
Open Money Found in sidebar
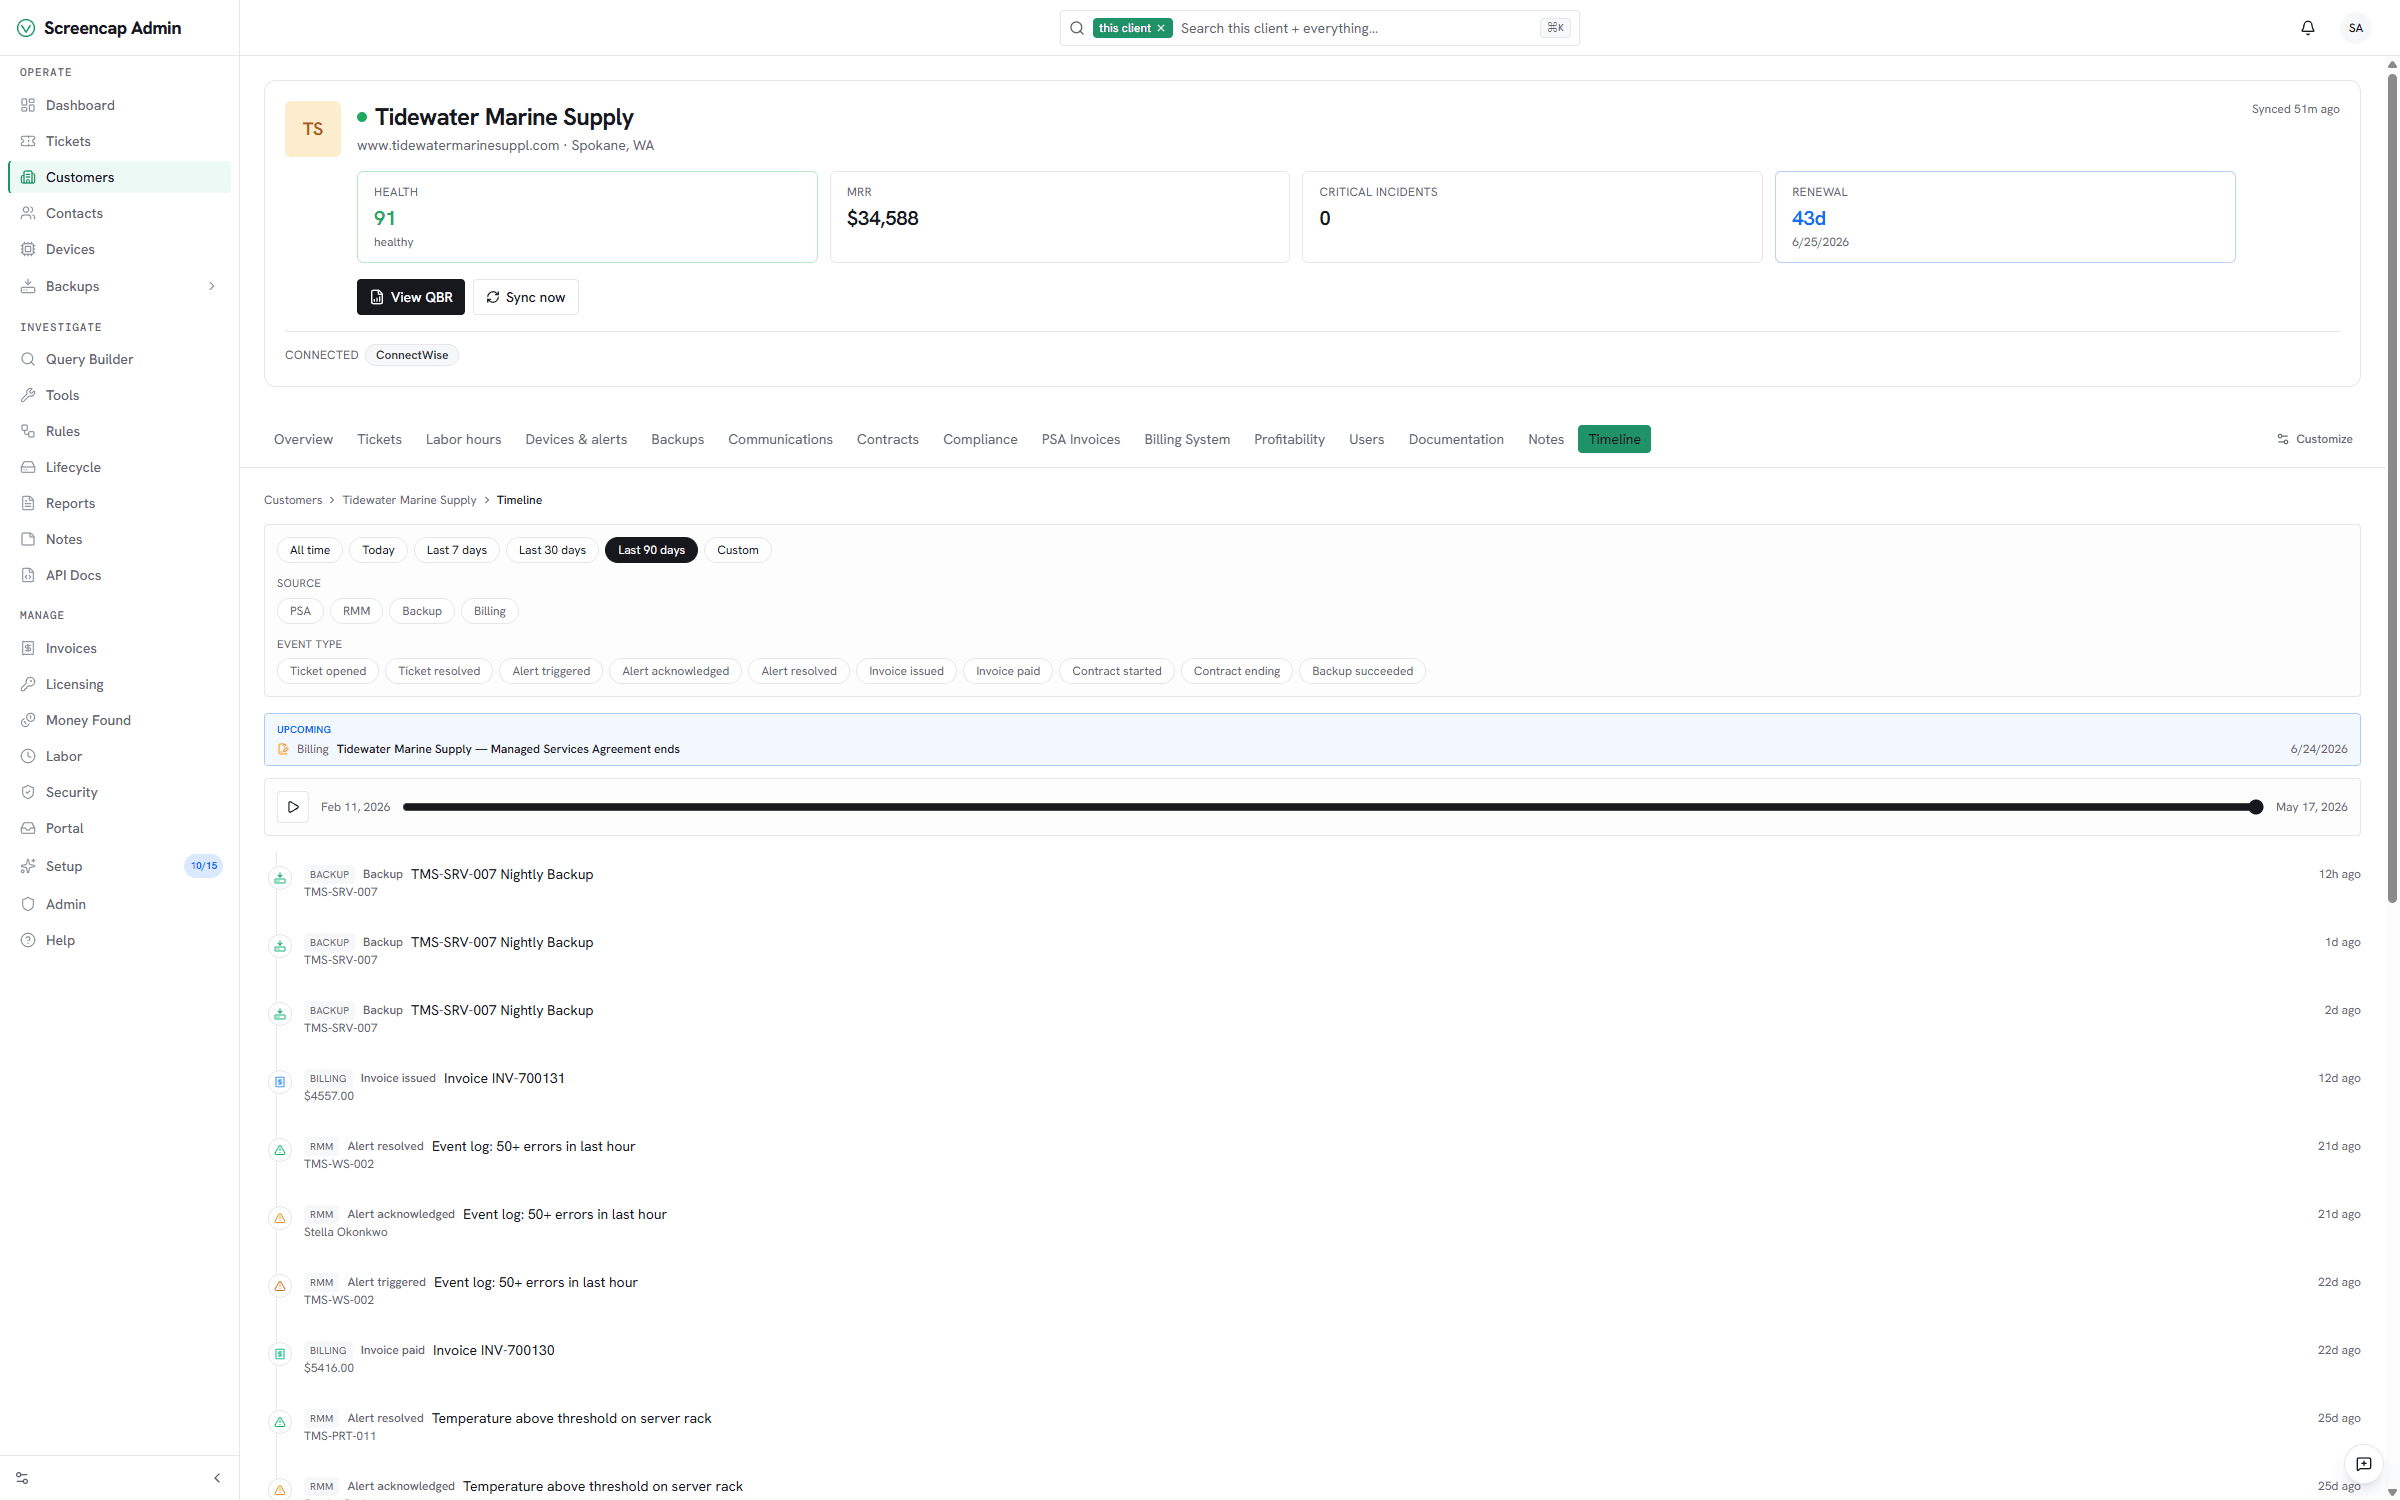click(119, 720)
